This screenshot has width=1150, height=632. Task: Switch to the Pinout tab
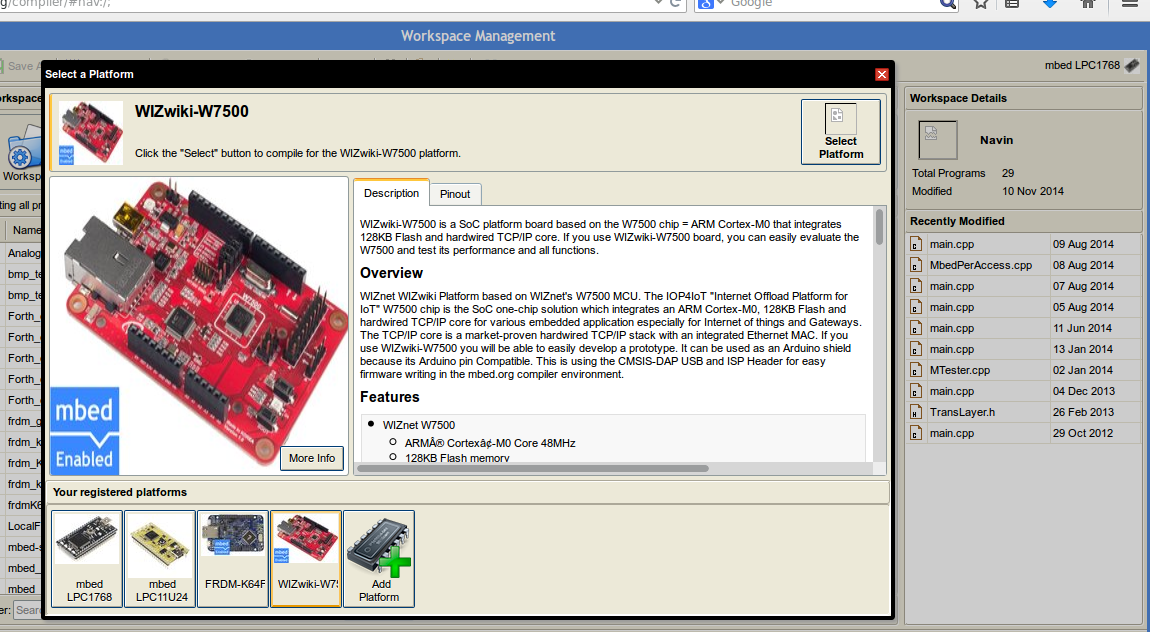click(455, 194)
